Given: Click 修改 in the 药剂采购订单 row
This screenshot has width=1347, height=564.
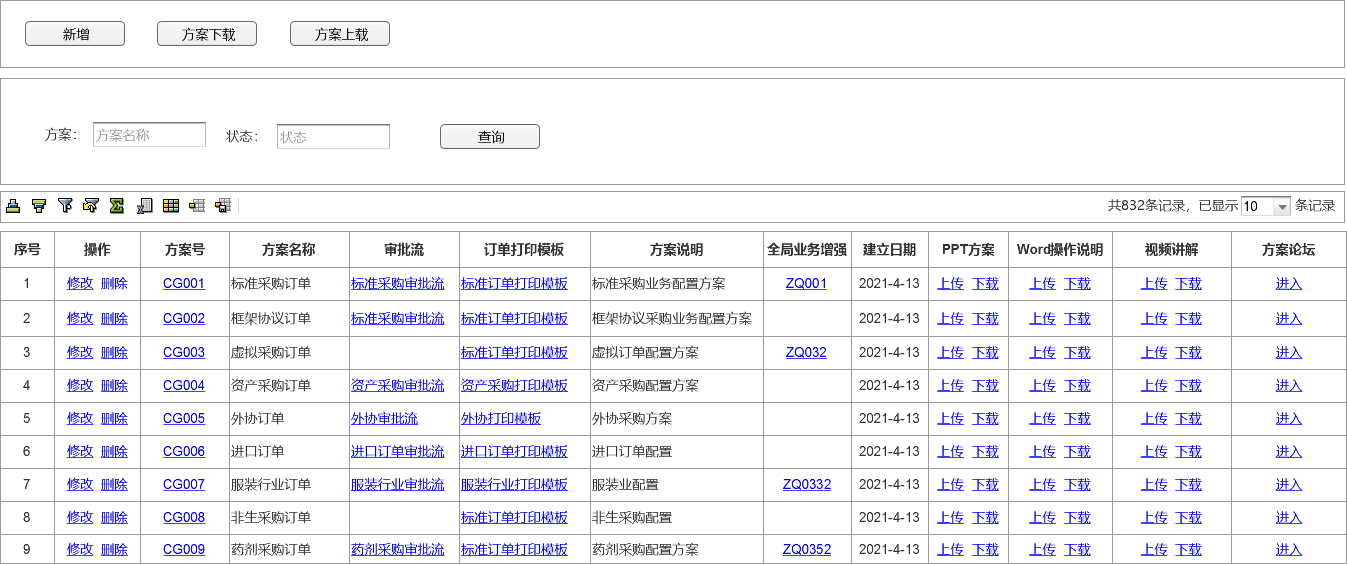Looking at the screenshot, I should (80, 550).
